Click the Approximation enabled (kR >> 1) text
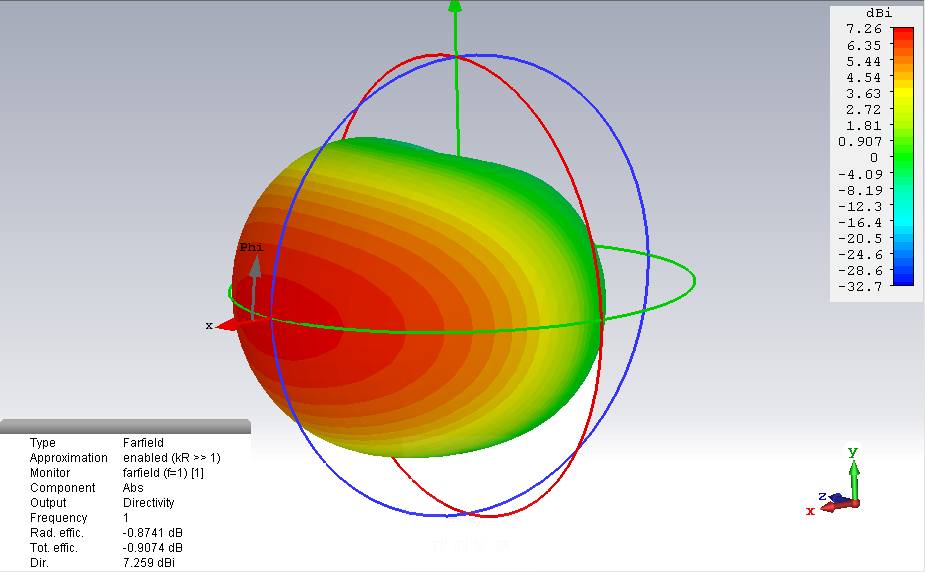The height and width of the screenshot is (572, 925). pyautogui.click(x=172, y=458)
